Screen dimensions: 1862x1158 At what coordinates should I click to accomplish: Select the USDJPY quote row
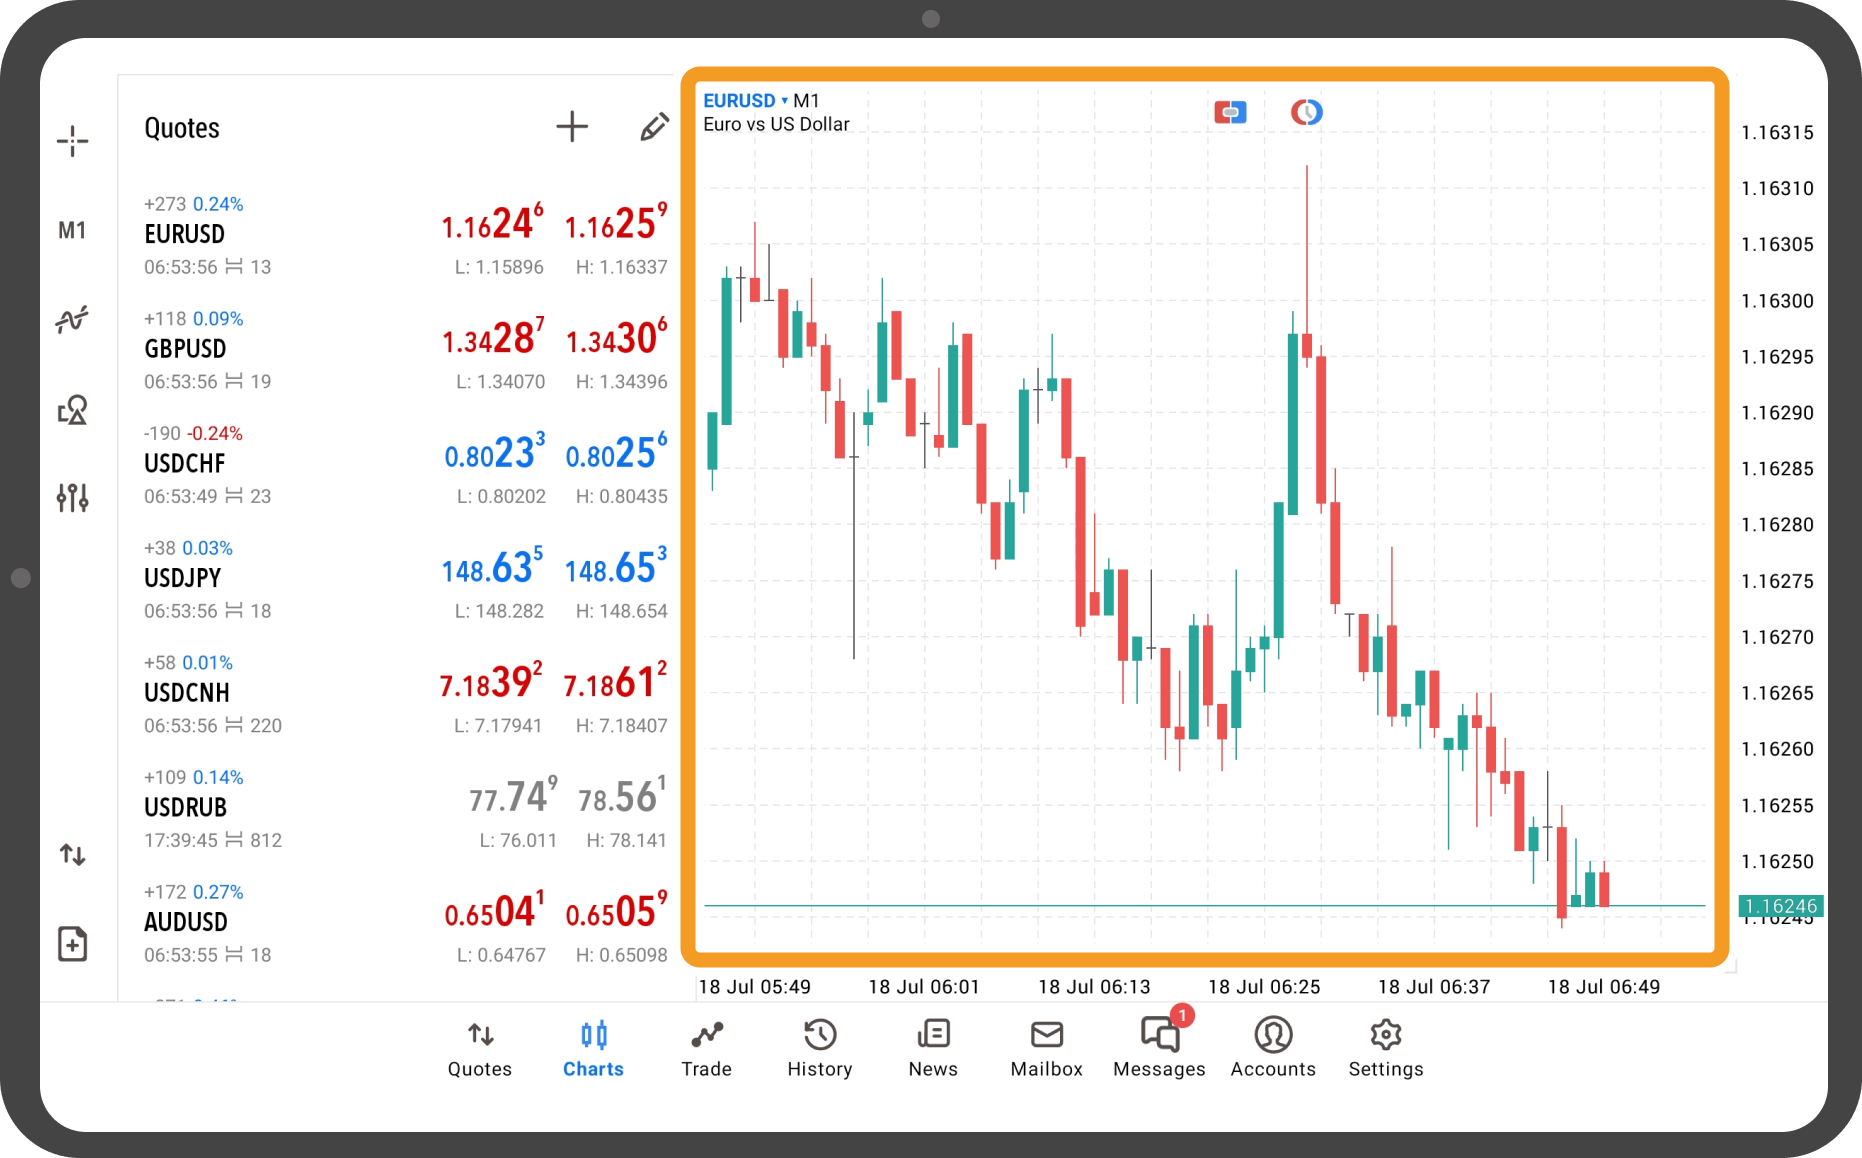coord(400,579)
